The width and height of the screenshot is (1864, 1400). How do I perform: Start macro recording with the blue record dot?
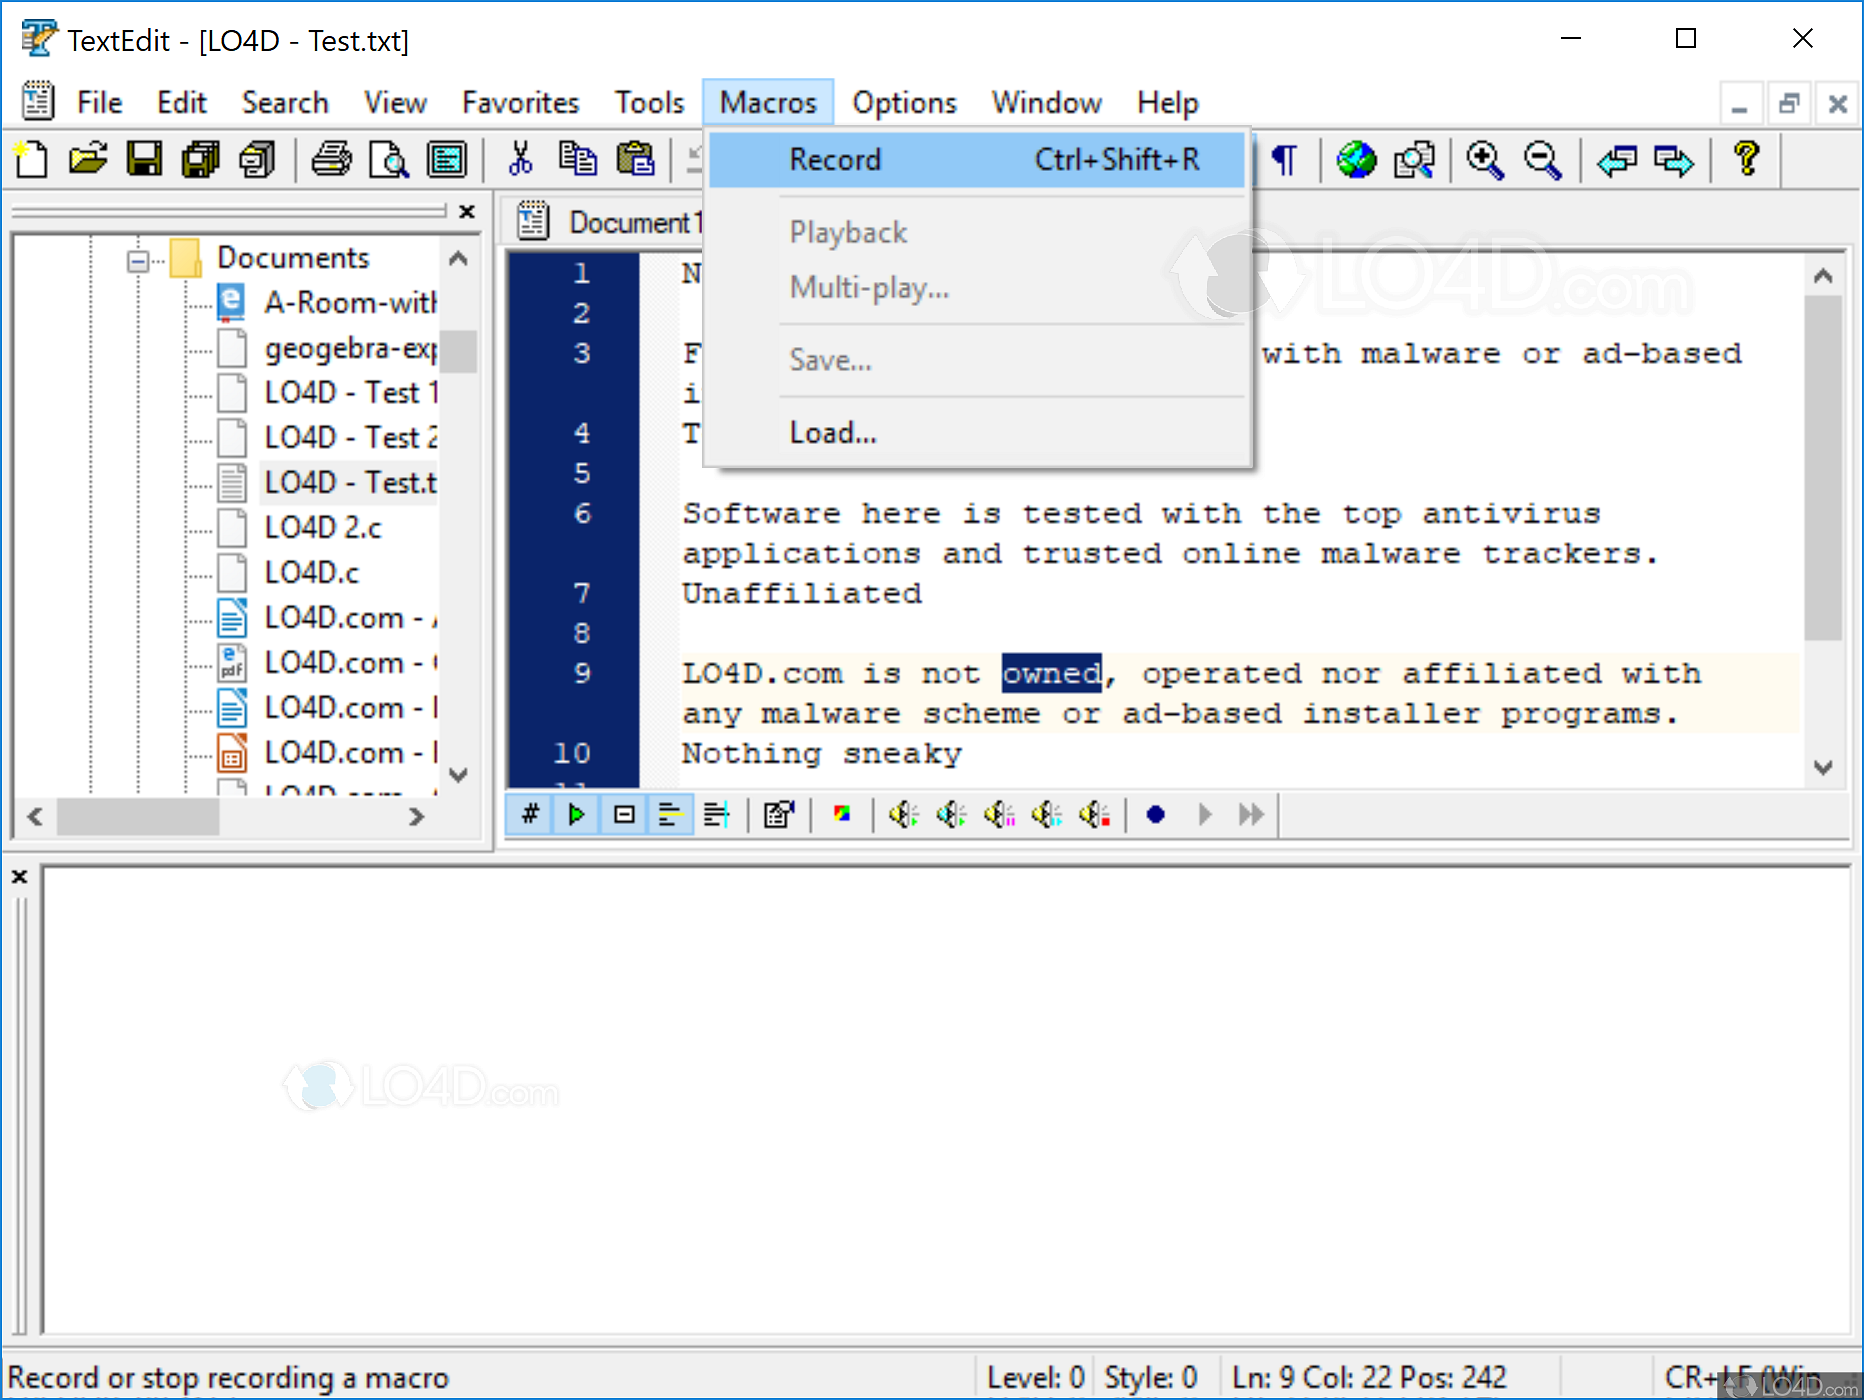(x=1155, y=814)
